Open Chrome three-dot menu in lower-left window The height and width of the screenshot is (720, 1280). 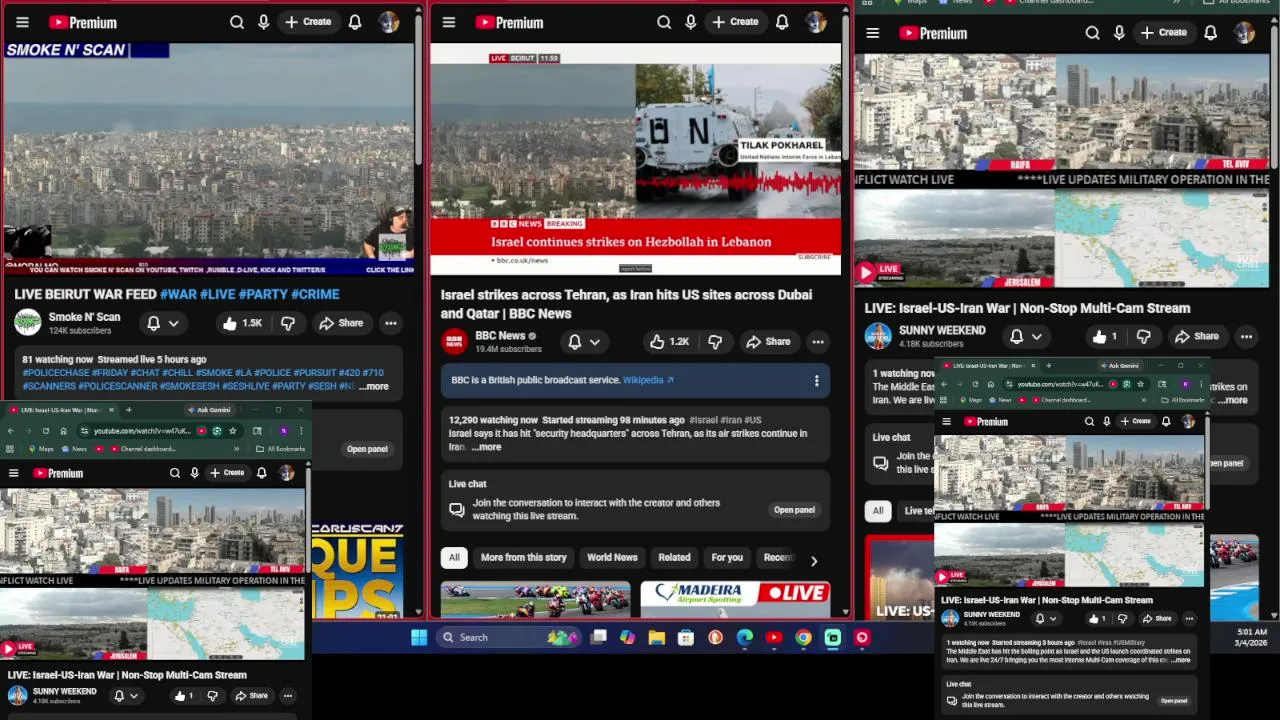(301, 431)
